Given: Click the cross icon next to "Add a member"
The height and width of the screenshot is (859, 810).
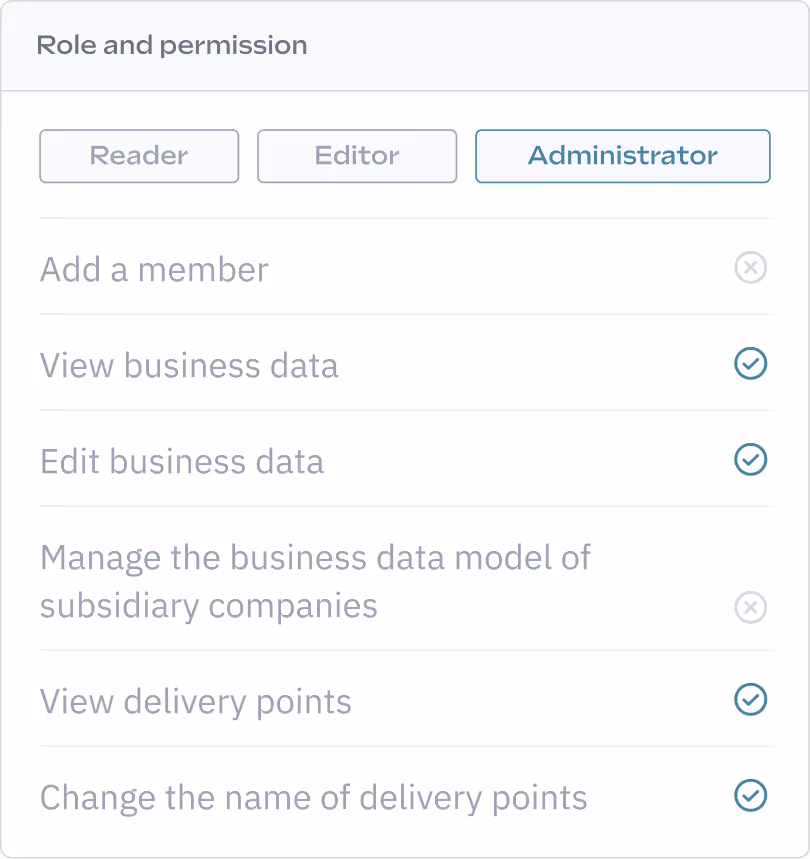Looking at the screenshot, I should point(751,268).
